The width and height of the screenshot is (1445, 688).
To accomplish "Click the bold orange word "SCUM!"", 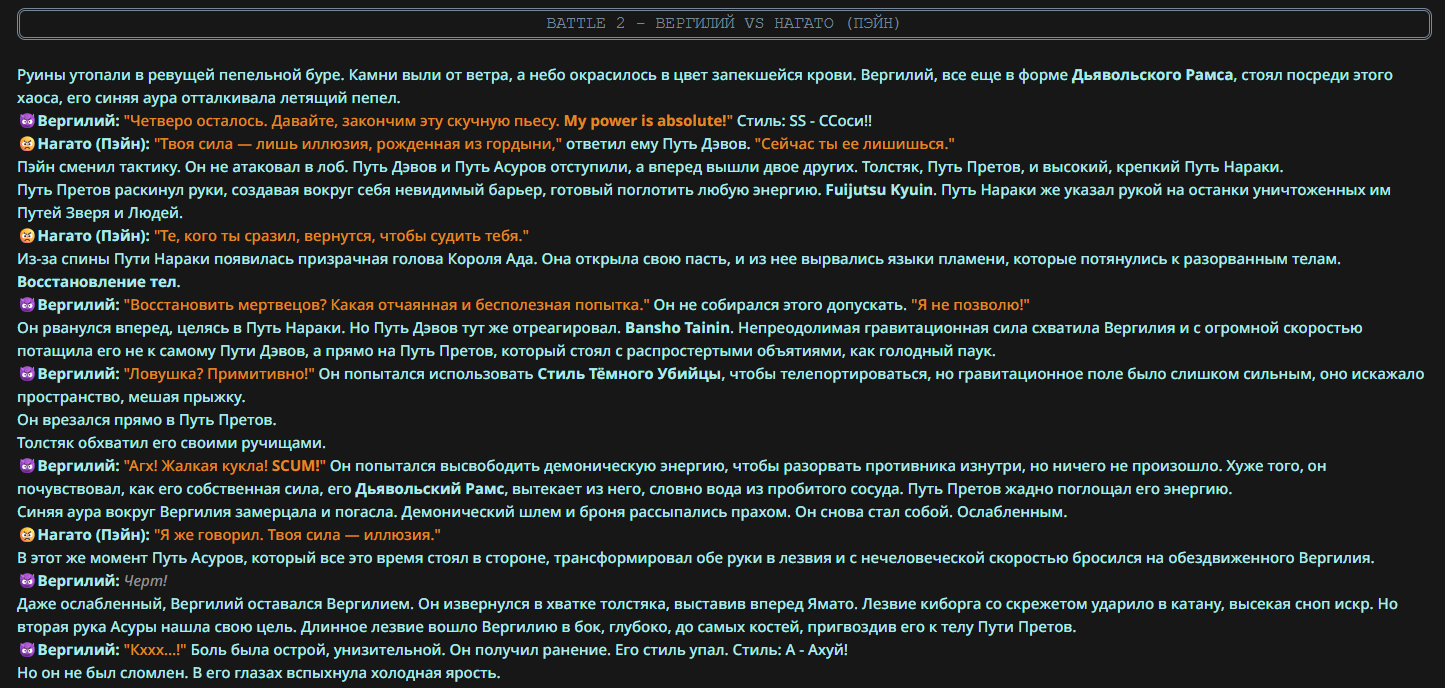I will pyautogui.click(x=299, y=466).
